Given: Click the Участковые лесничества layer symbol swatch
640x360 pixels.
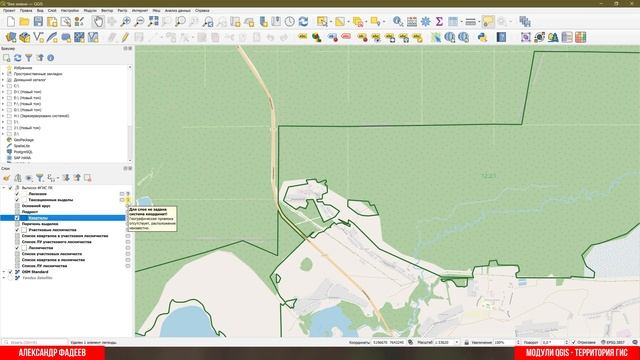Looking at the screenshot, I should [24, 230].
